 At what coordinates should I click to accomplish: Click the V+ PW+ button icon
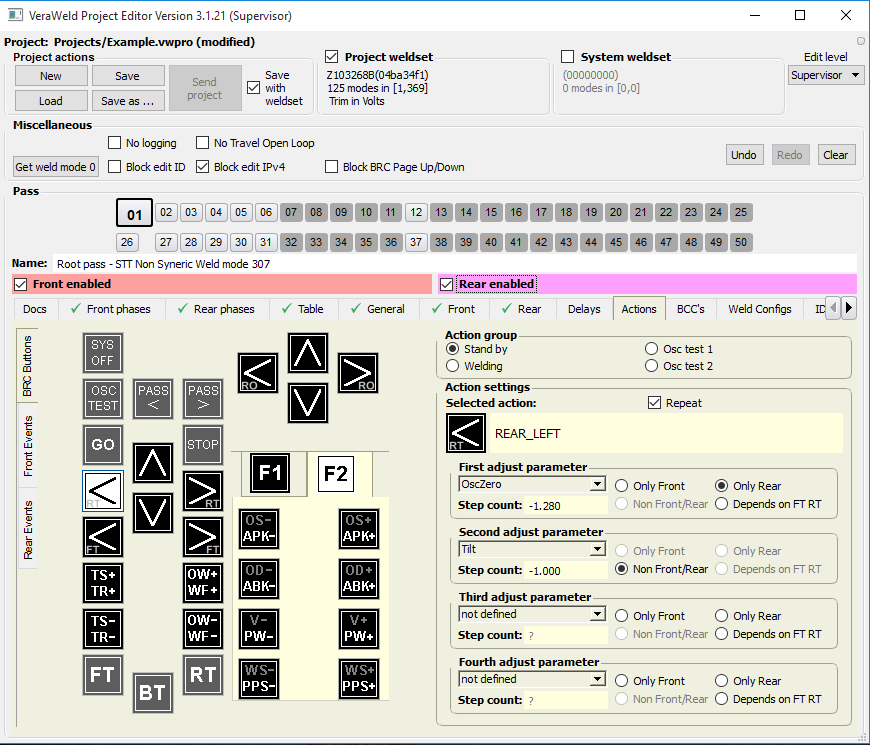pyautogui.click(x=359, y=629)
